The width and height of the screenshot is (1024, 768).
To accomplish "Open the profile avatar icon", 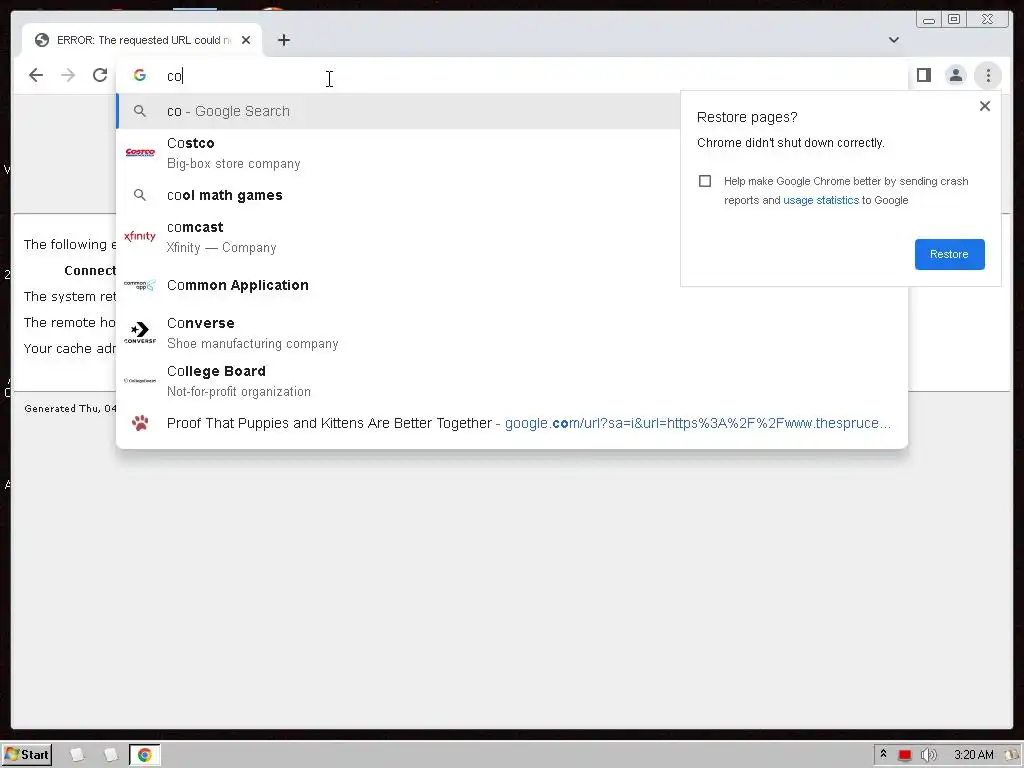I will (x=955, y=75).
